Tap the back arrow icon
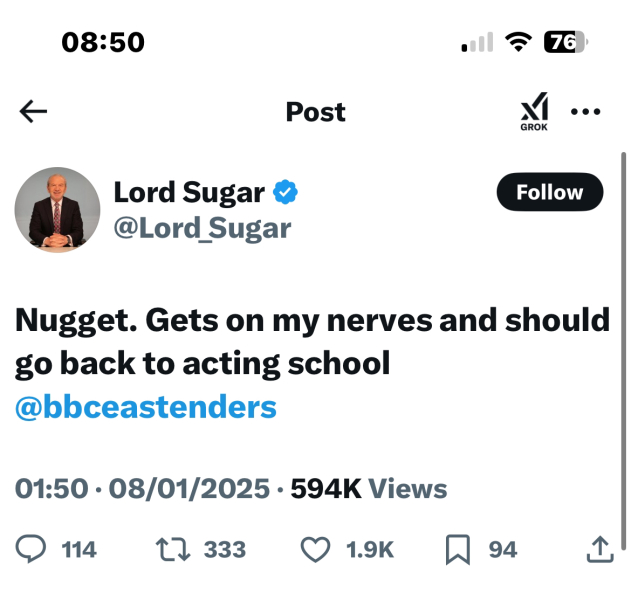 34,112
